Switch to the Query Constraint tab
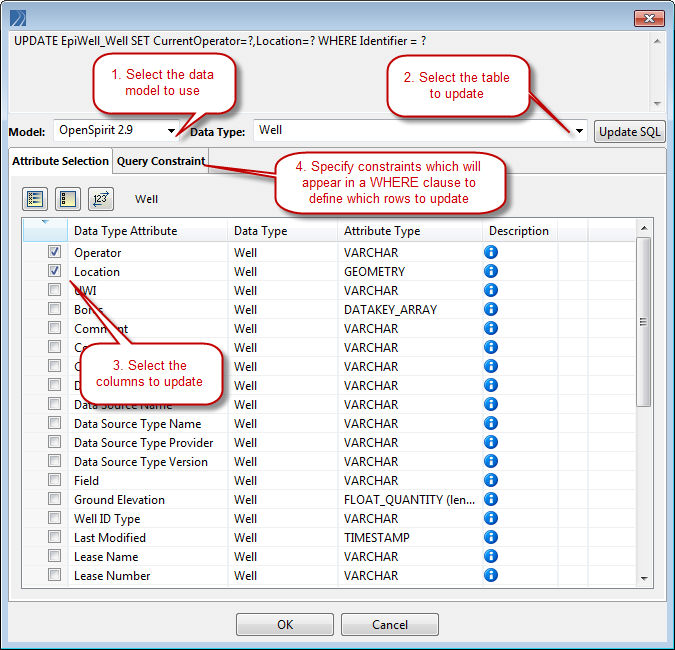This screenshot has width=675, height=650. (161, 161)
